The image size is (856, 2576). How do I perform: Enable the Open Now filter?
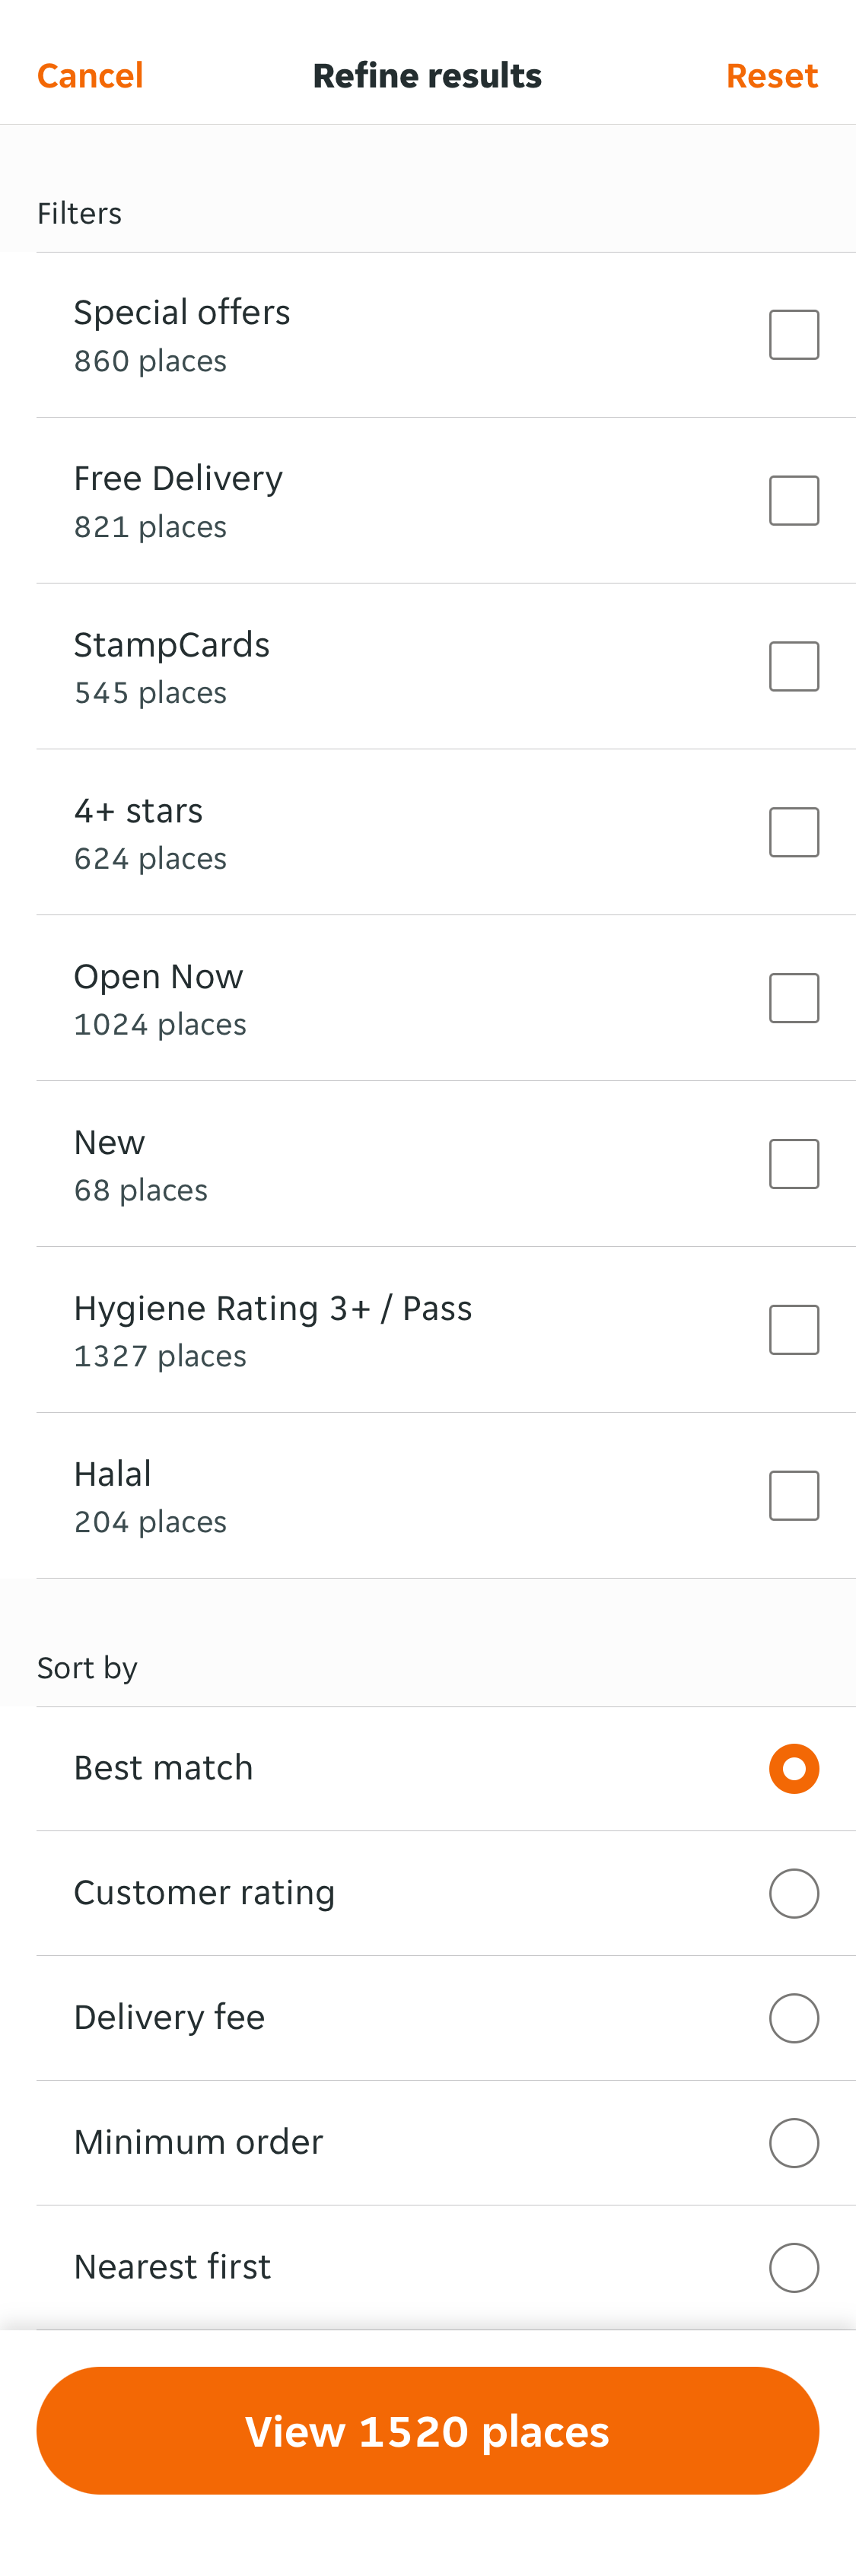tap(793, 997)
